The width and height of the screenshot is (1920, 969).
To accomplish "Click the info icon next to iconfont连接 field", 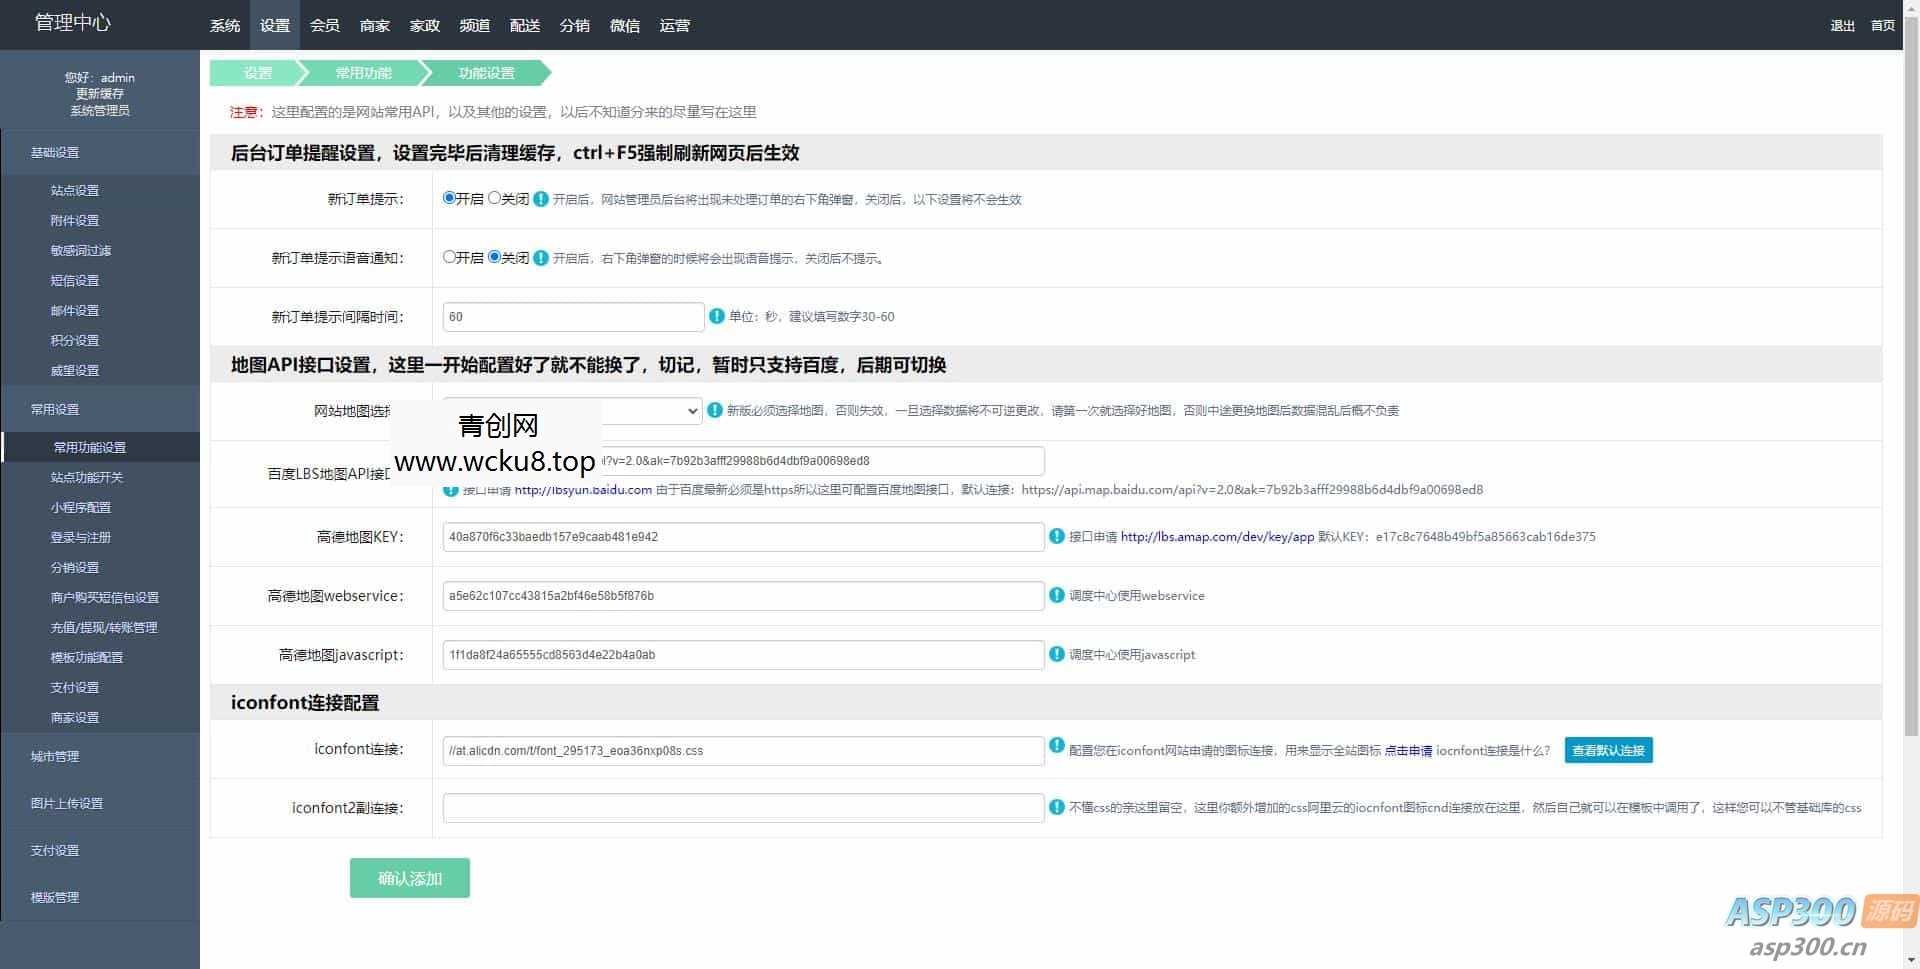I will (1056, 750).
